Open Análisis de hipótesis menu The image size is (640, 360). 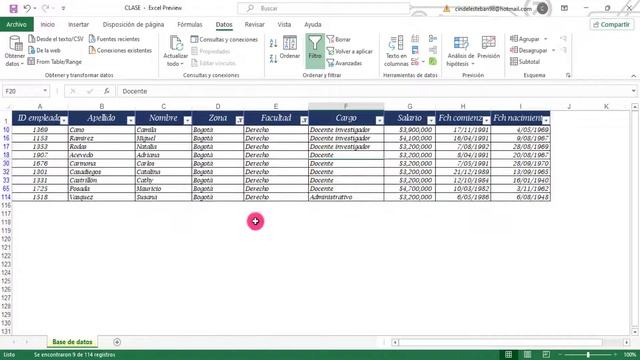(460, 51)
